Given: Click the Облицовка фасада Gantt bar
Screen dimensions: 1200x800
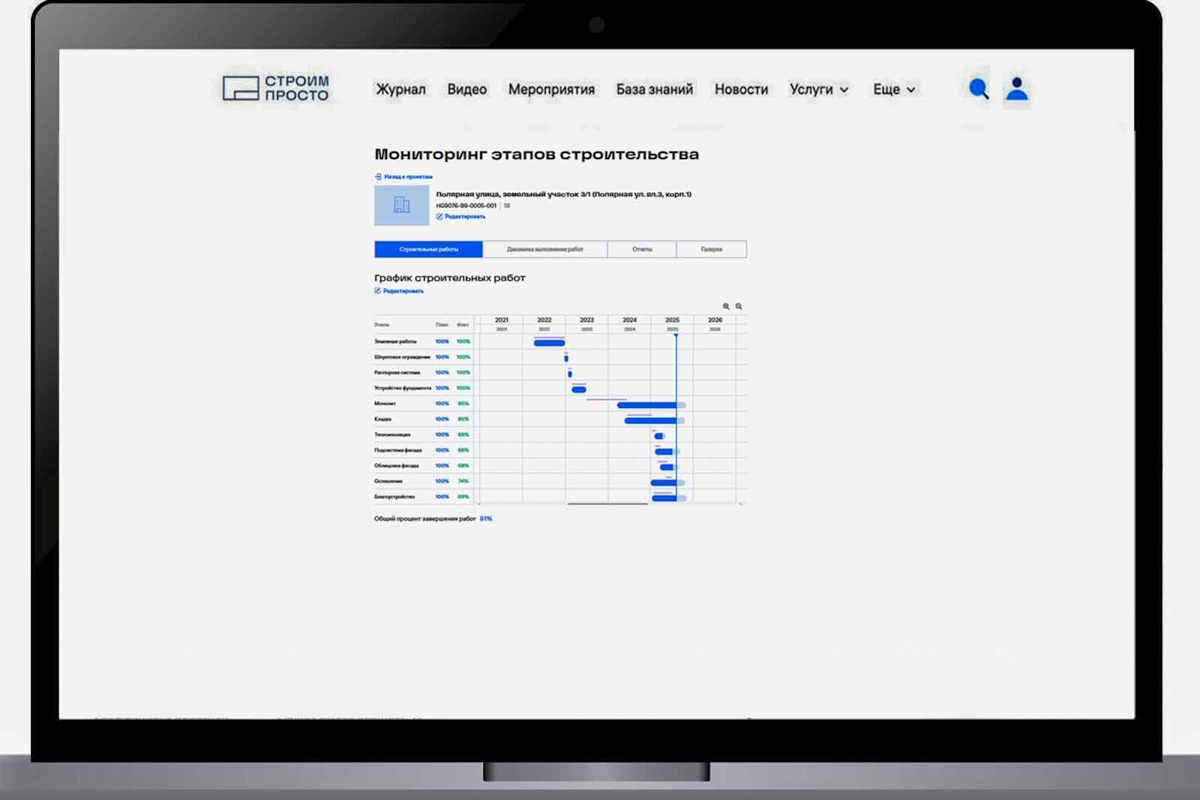Looking at the screenshot, I should click(x=668, y=467).
